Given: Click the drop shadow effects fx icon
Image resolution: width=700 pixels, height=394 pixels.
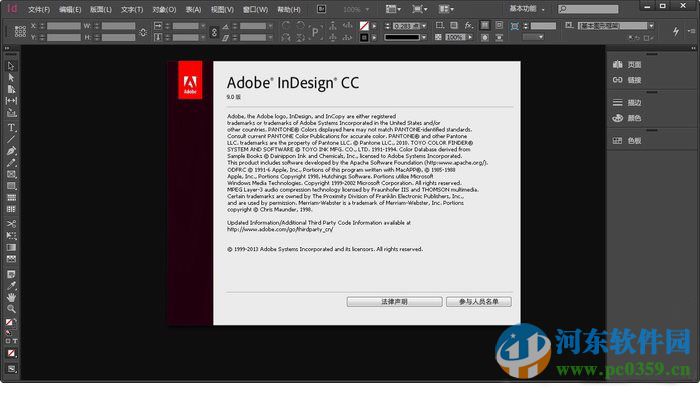Looking at the screenshot, I should pyautogui.click(x=468, y=25).
